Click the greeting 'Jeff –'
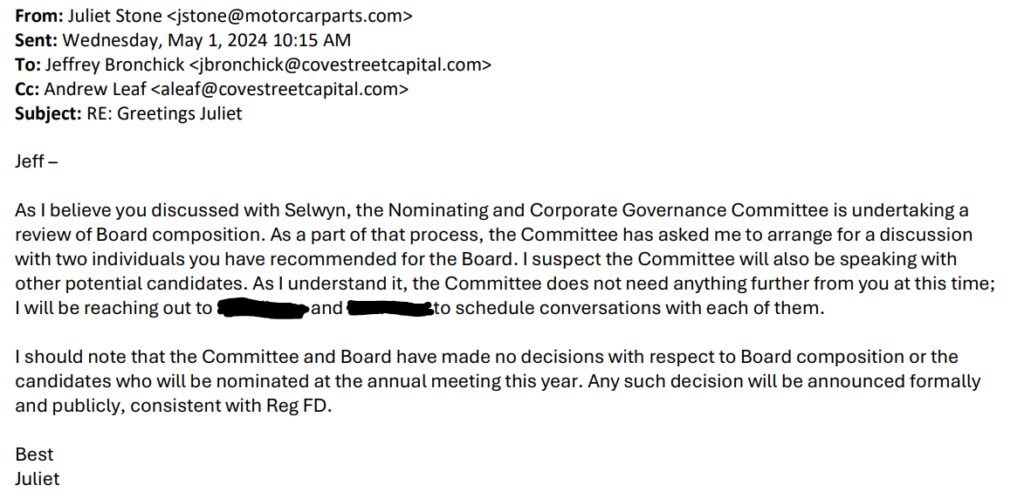The height and width of the screenshot is (499, 1024). 36,161
